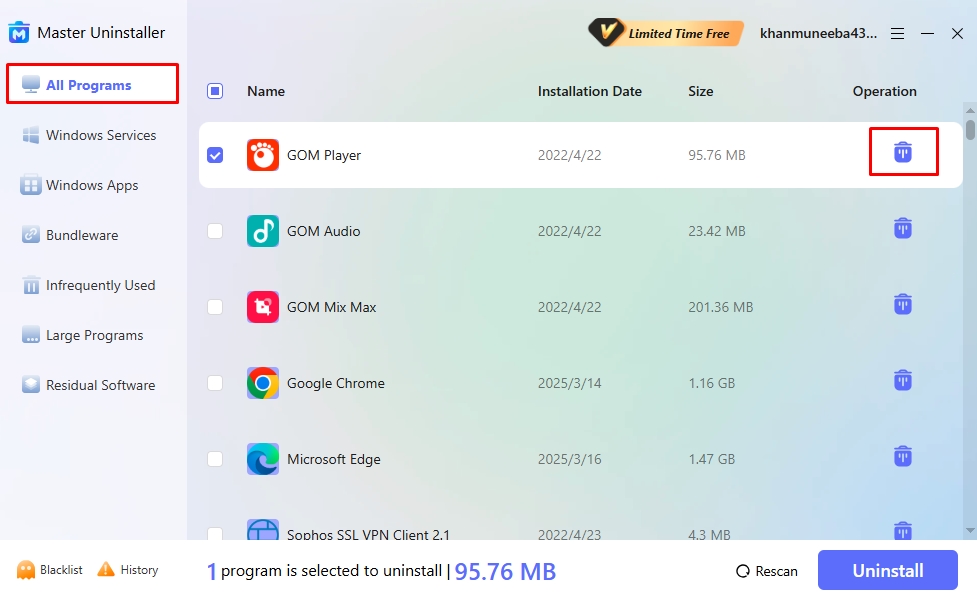
Task: Uncheck the GOM Player checkbox
Action: click(215, 155)
